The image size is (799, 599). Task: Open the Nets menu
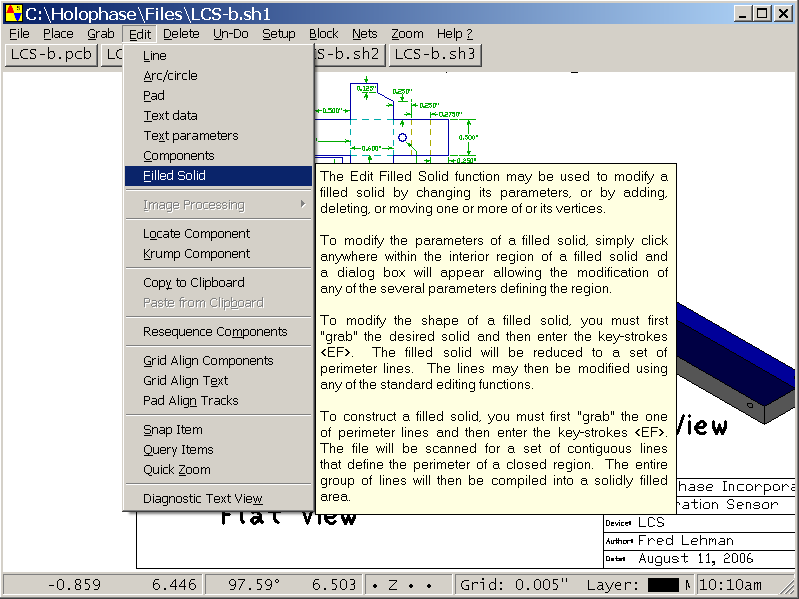click(364, 34)
